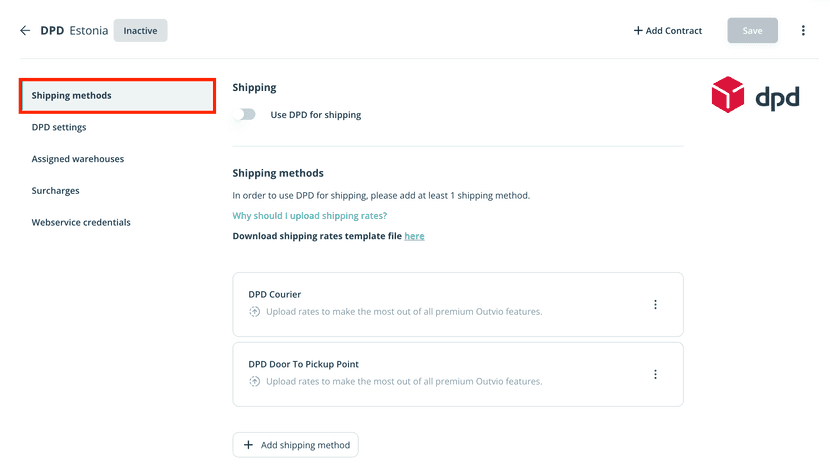830x472 pixels.
Task: Click the Inactive status badge
Action: point(140,31)
